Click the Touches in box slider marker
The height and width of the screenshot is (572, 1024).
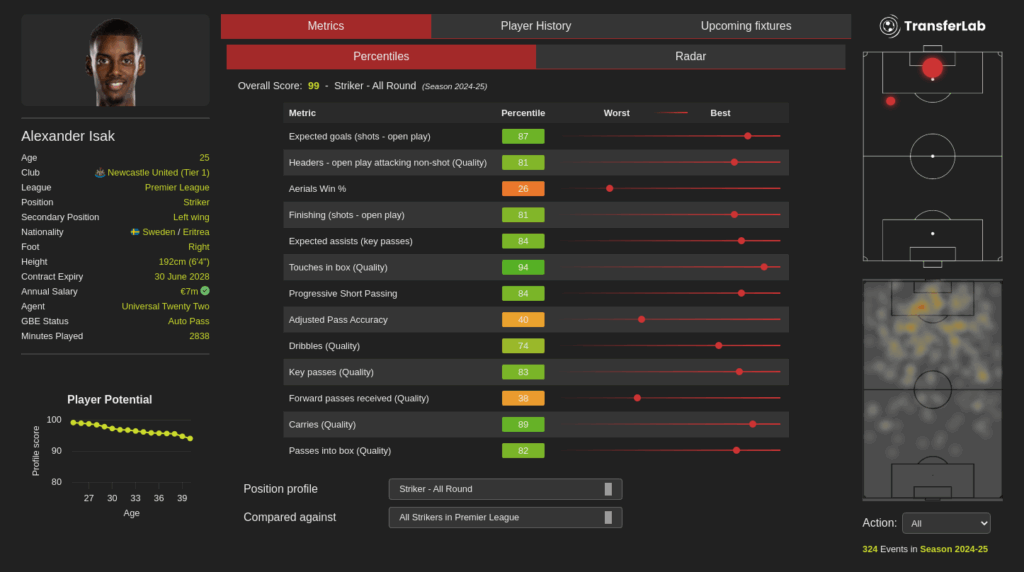click(x=764, y=267)
